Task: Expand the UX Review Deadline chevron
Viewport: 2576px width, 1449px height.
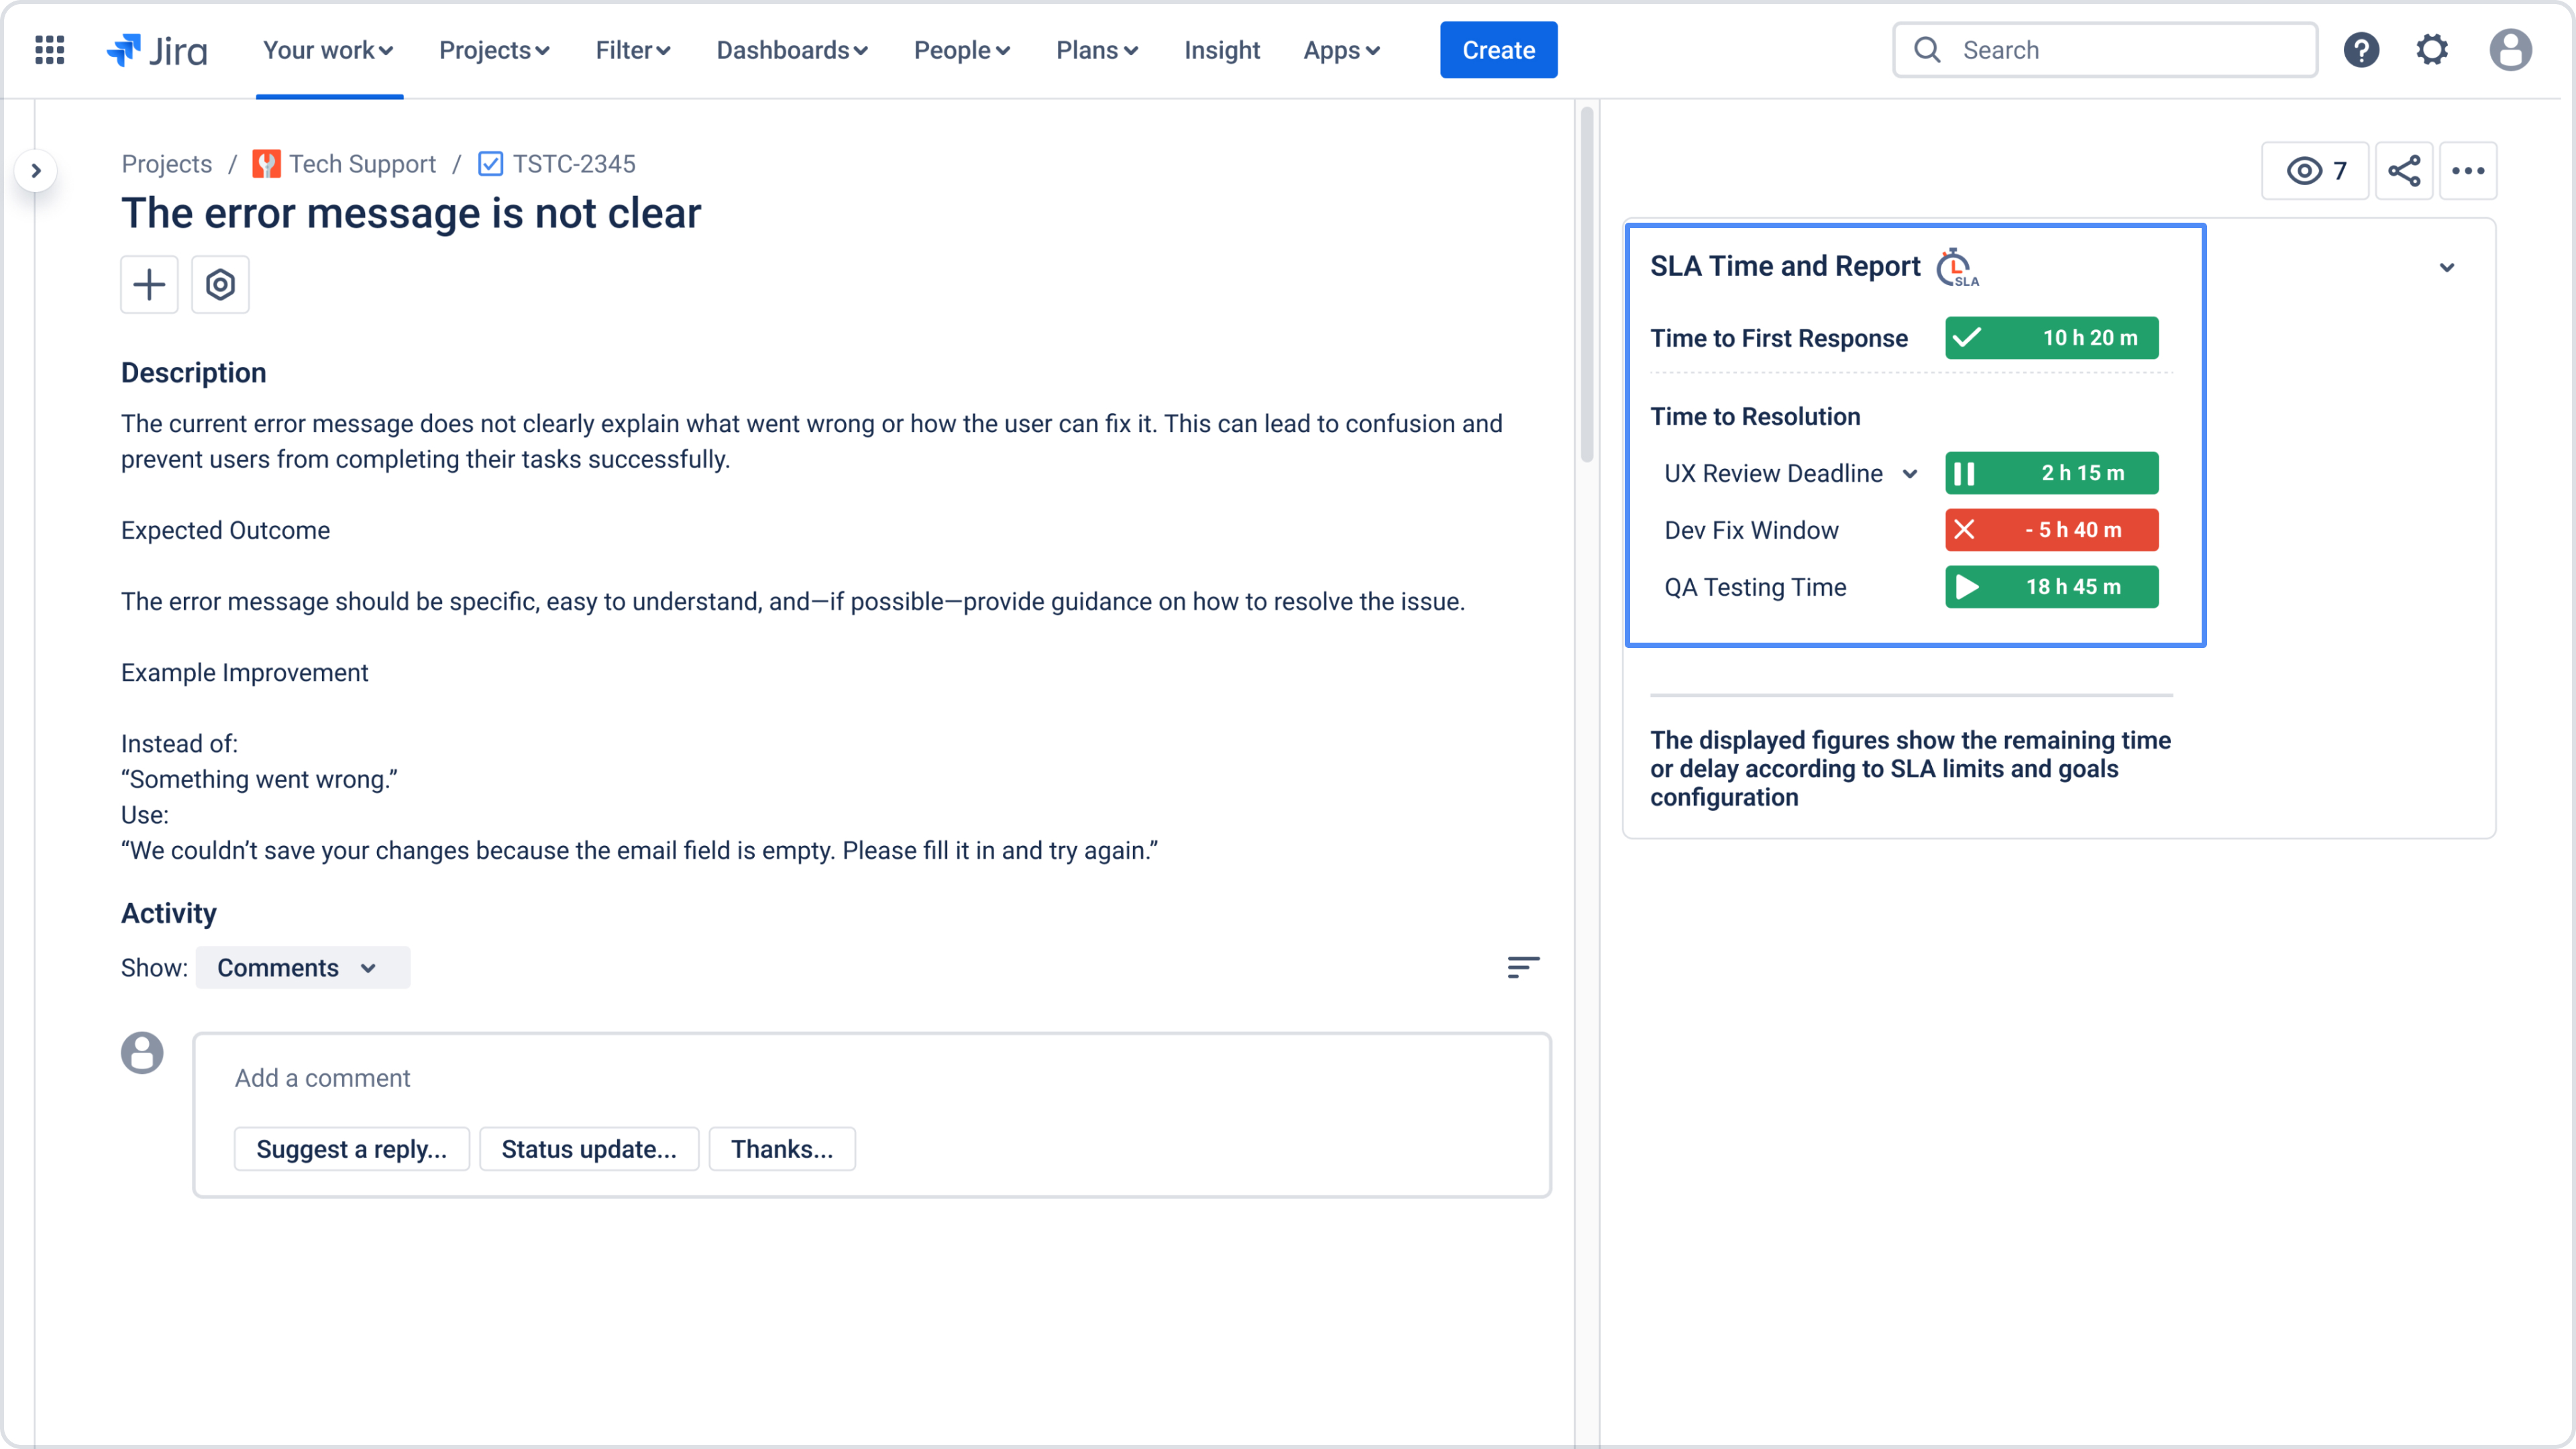Action: pos(1910,473)
